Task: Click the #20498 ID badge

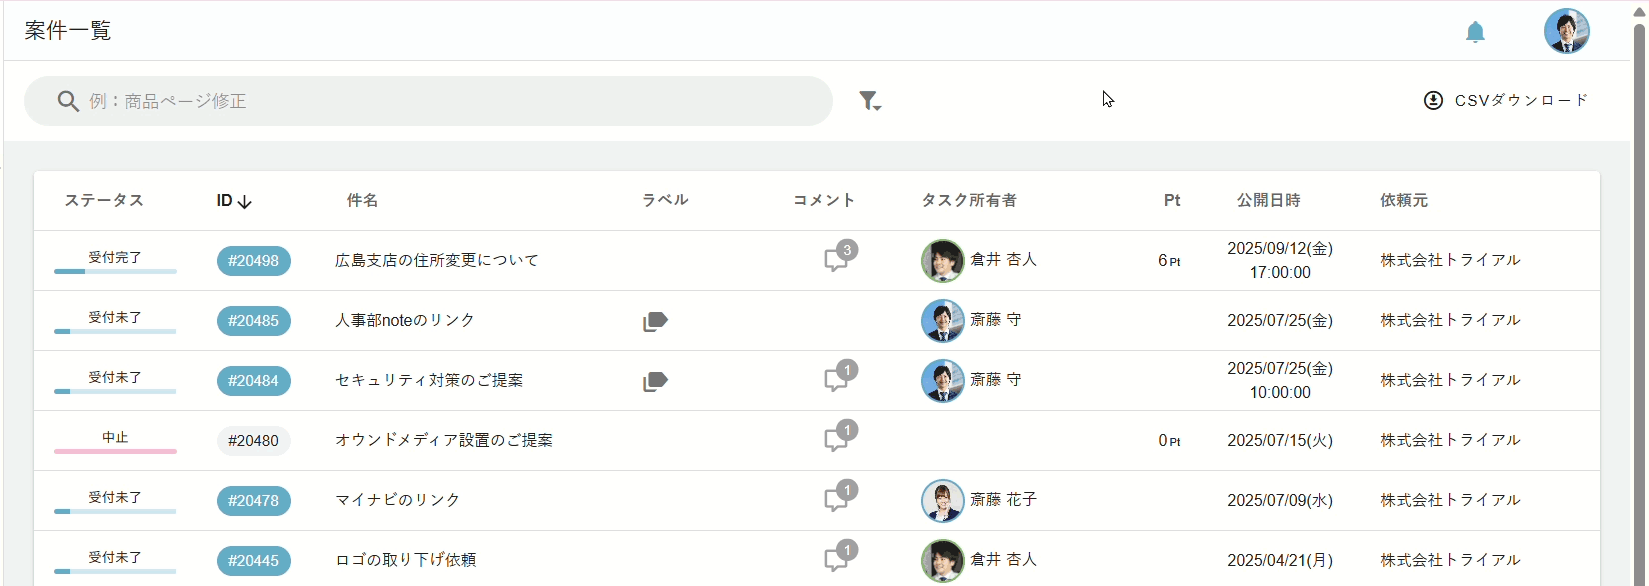Action: coord(253,261)
